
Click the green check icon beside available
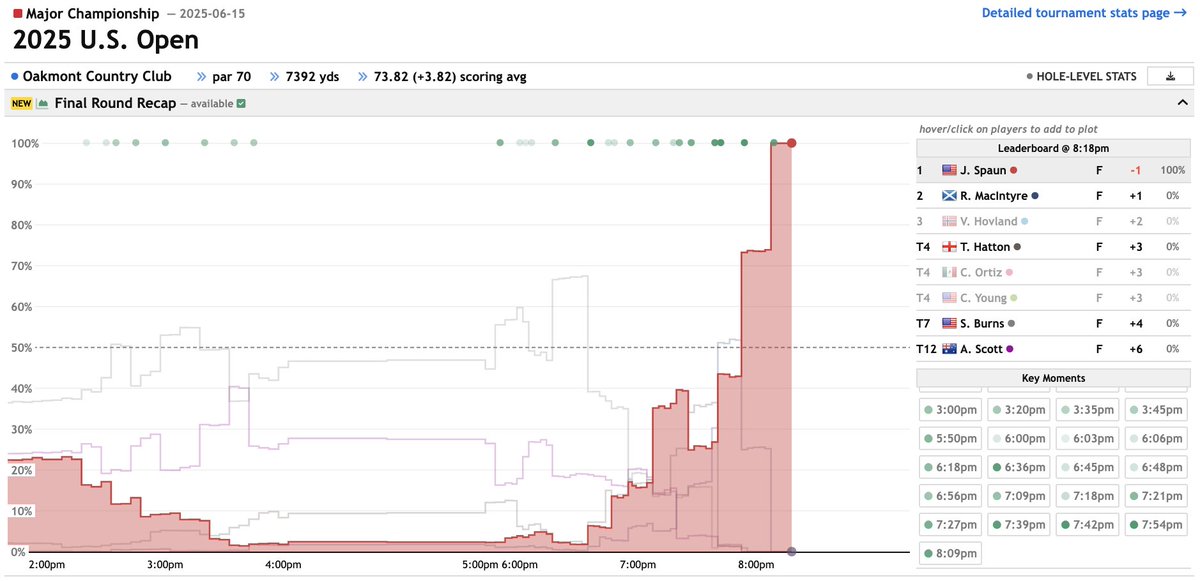(241, 104)
